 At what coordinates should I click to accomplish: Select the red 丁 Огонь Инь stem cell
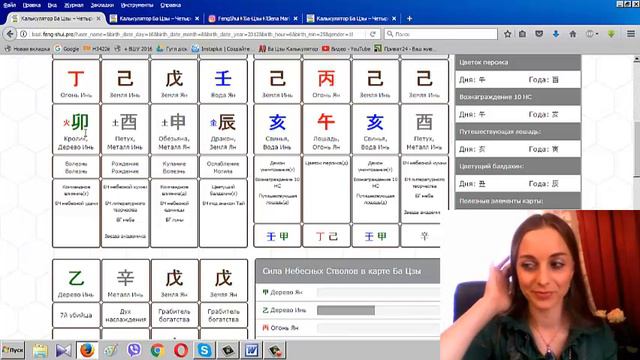point(76,81)
